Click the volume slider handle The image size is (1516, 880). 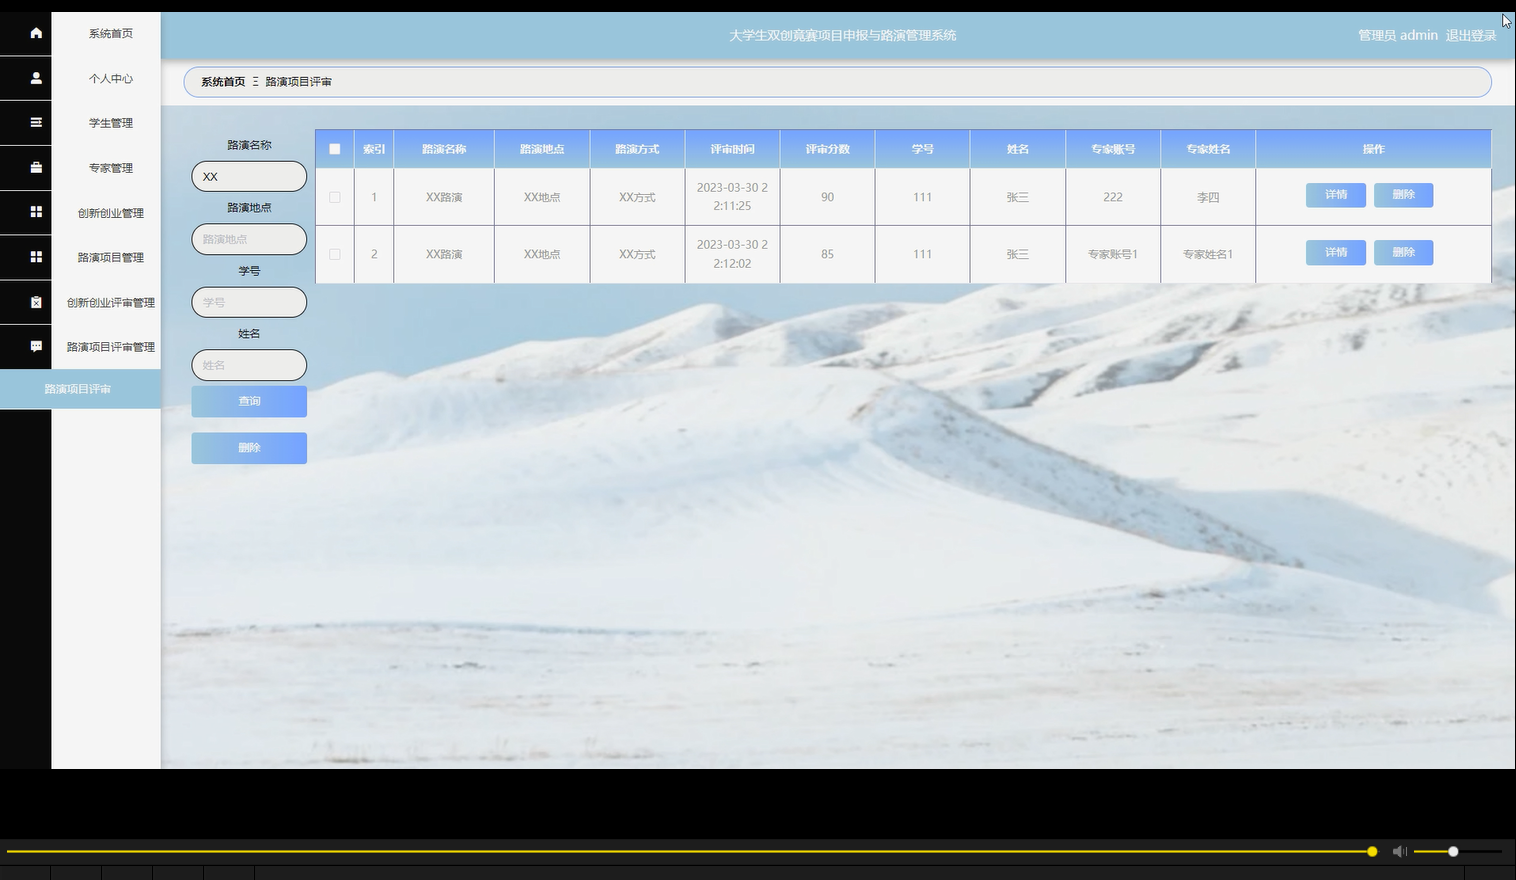[1453, 851]
